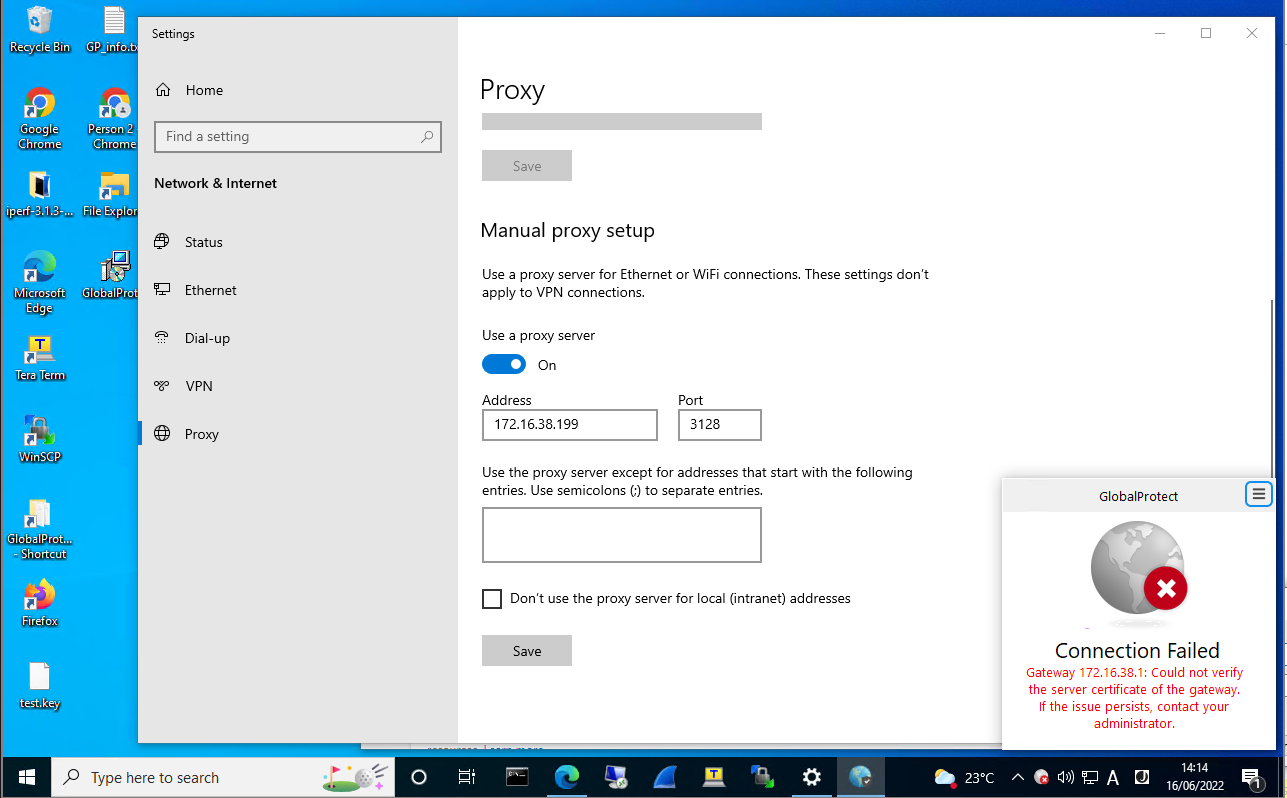Open the language input indicator
Viewport: 1287px width, 798px height.
pos(1113,777)
